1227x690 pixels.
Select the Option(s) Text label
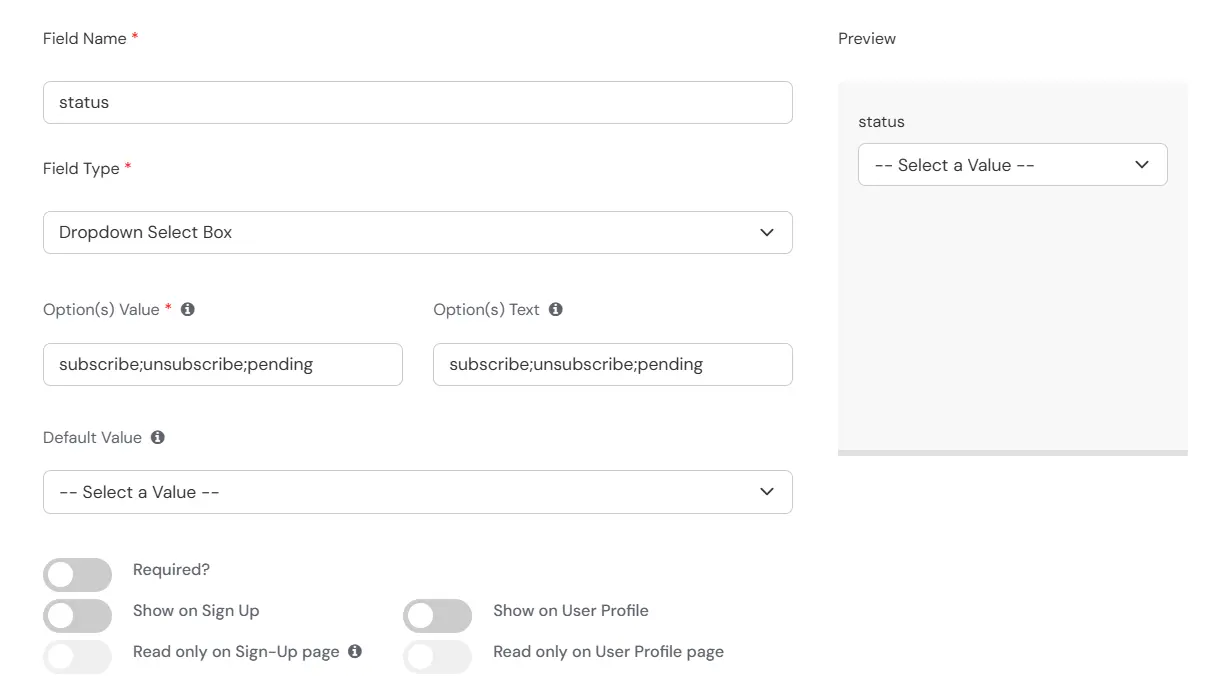[x=486, y=309]
